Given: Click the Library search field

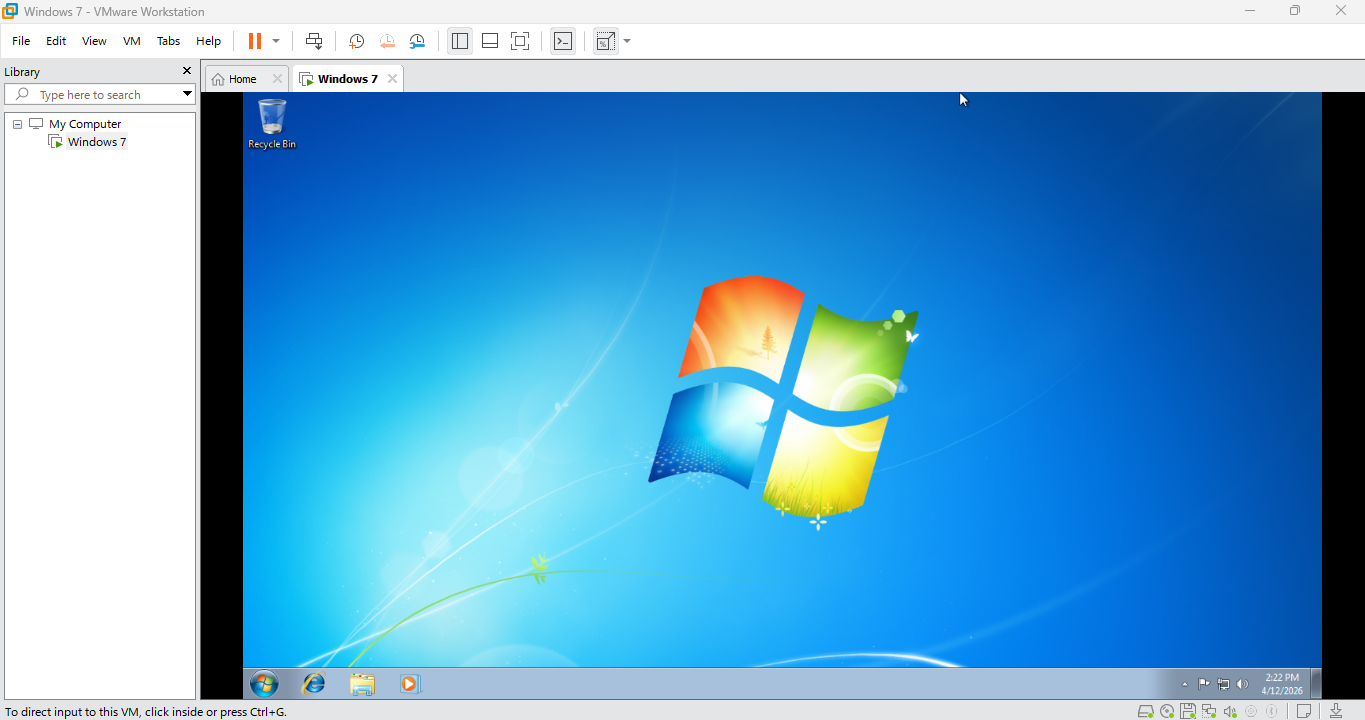Looking at the screenshot, I should point(95,94).
